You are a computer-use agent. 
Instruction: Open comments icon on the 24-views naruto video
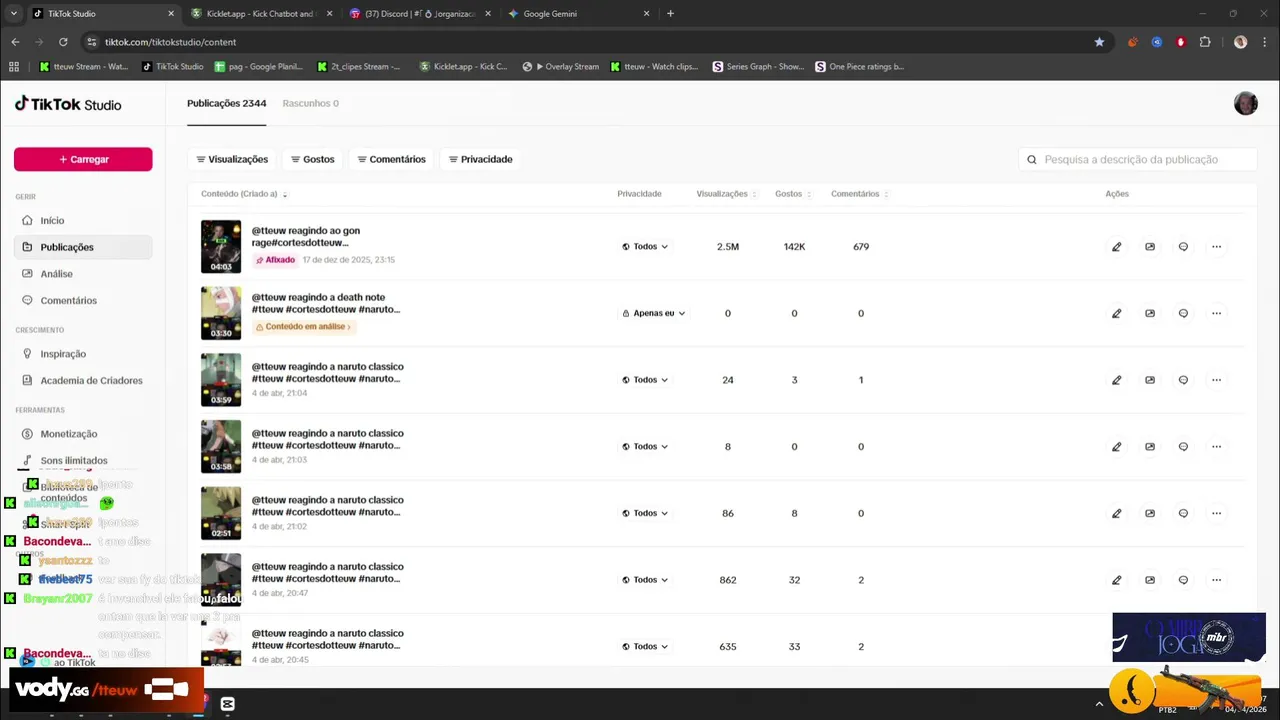[x=1183, y=380]
